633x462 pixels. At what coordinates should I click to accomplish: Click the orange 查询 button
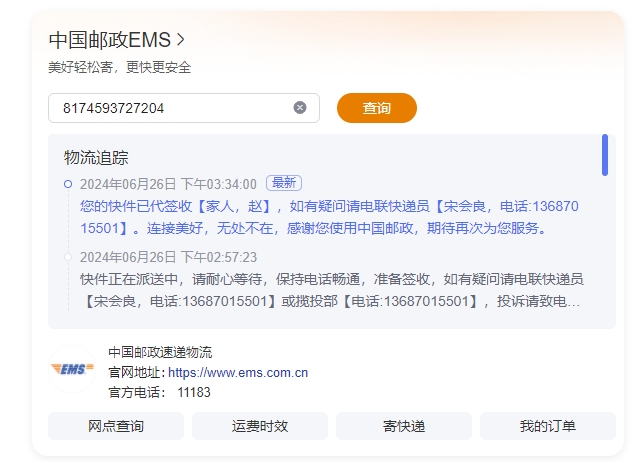tap(377, 108)
